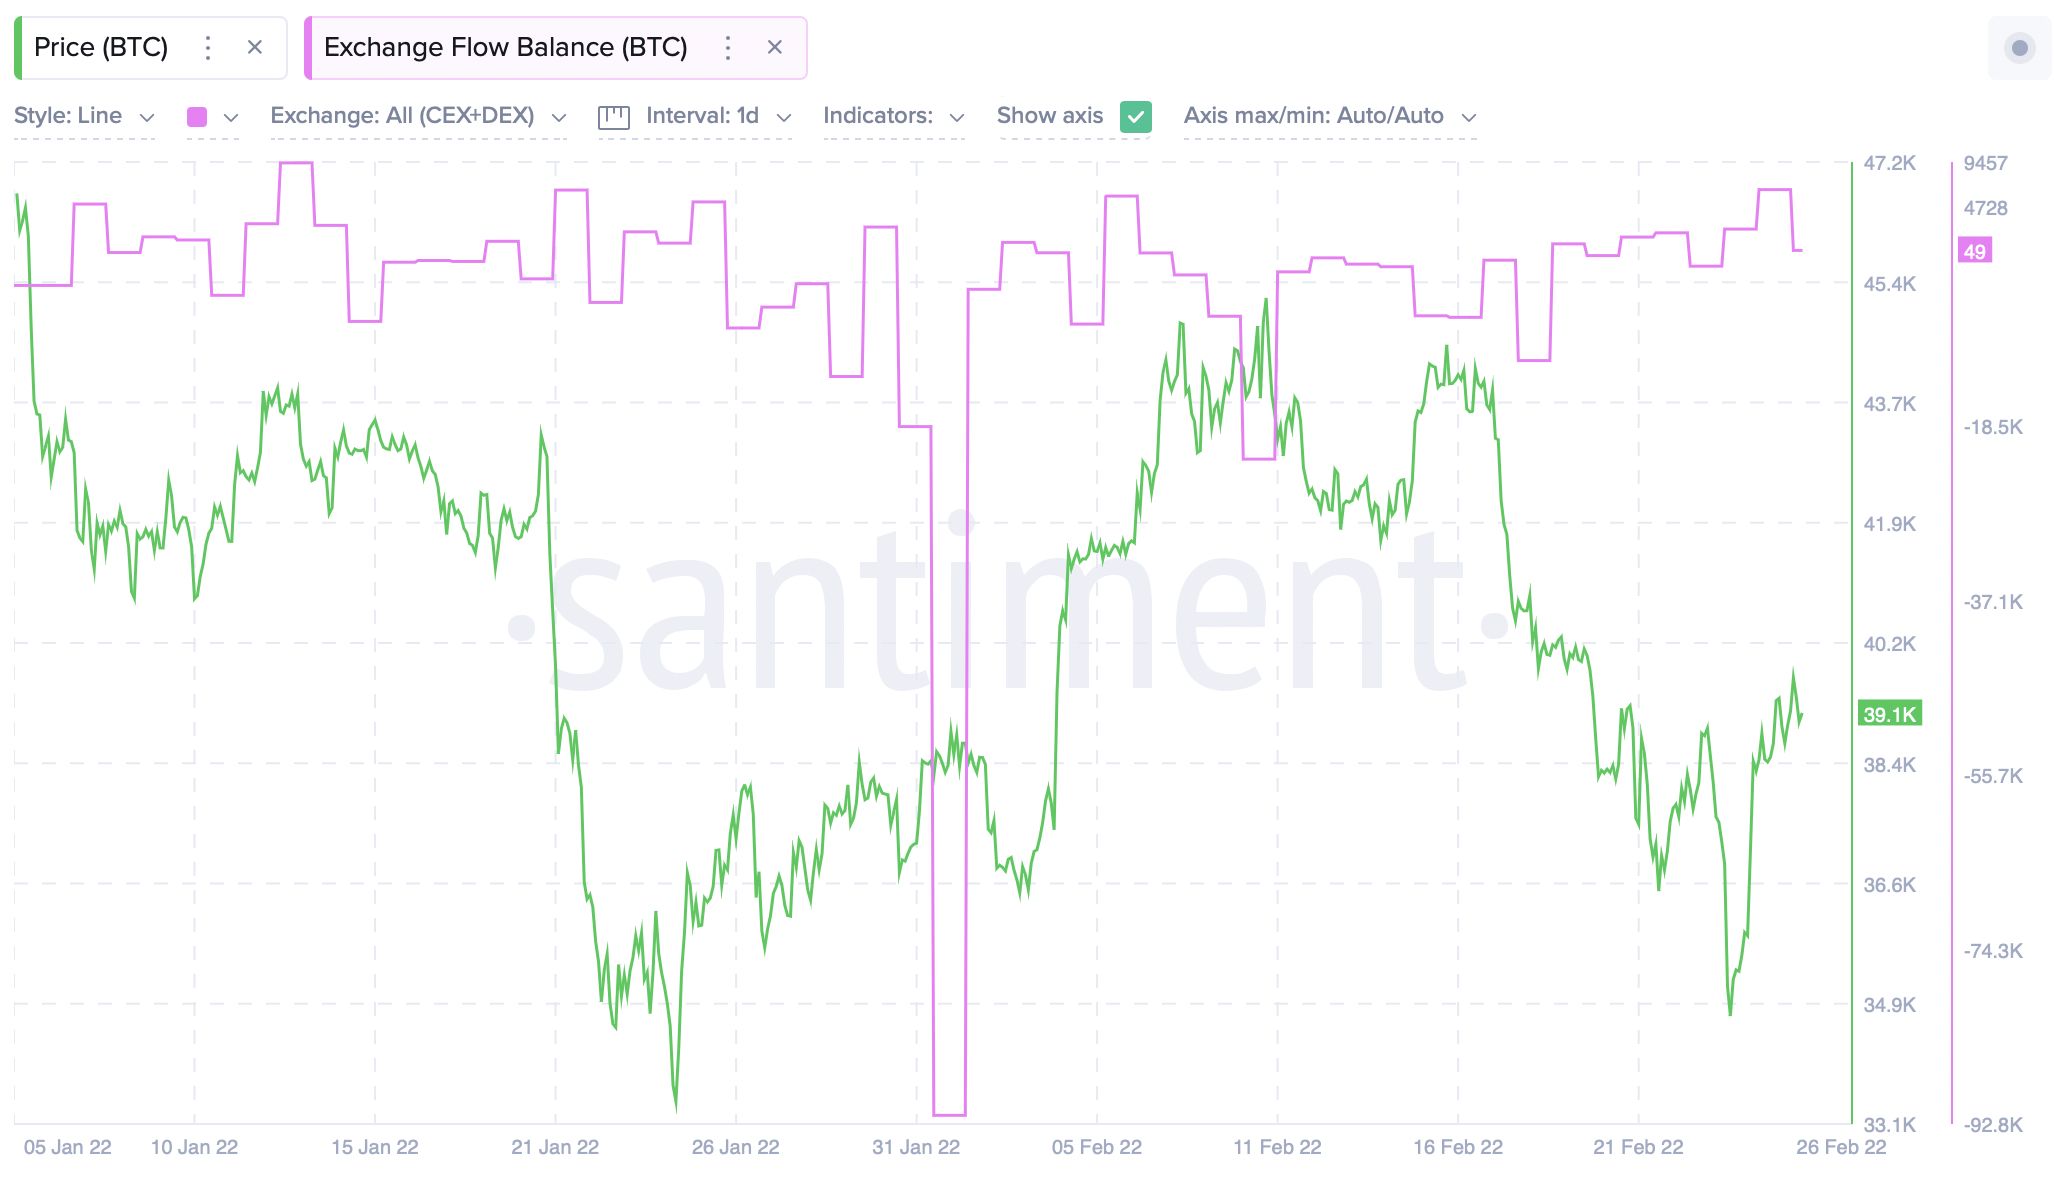Remove the Exchange Flow Balance (BTC) metric
Screen dimensions: 2054x1180
pos(776,47)
